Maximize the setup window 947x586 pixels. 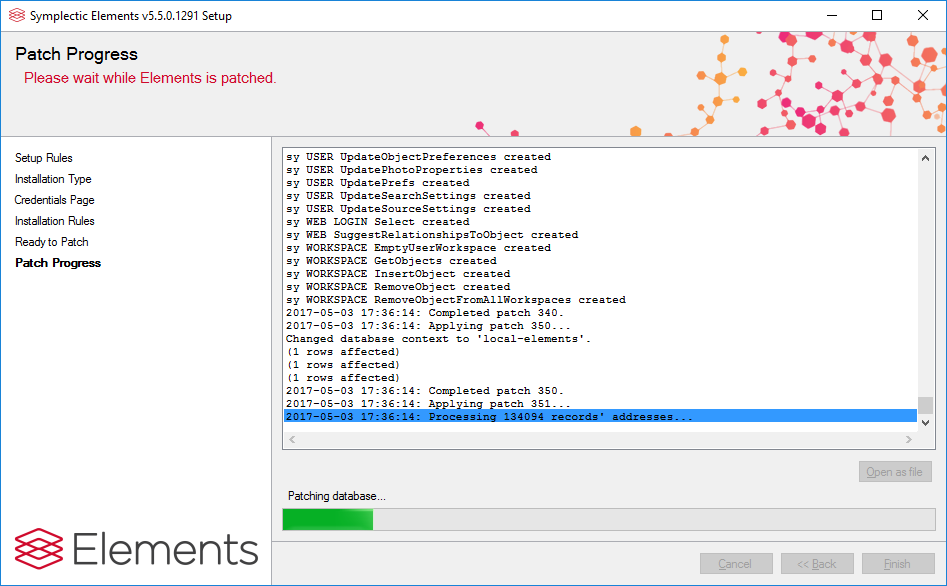tap(877, 16)
